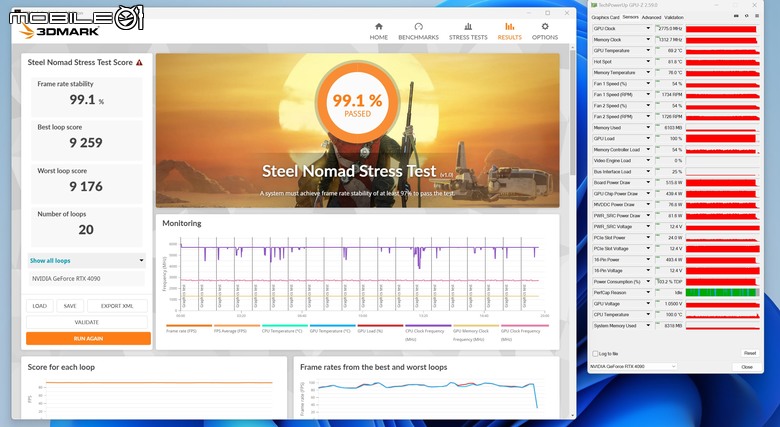
Task: Open Options via the gear icon
Action: (x=545, y=26)
